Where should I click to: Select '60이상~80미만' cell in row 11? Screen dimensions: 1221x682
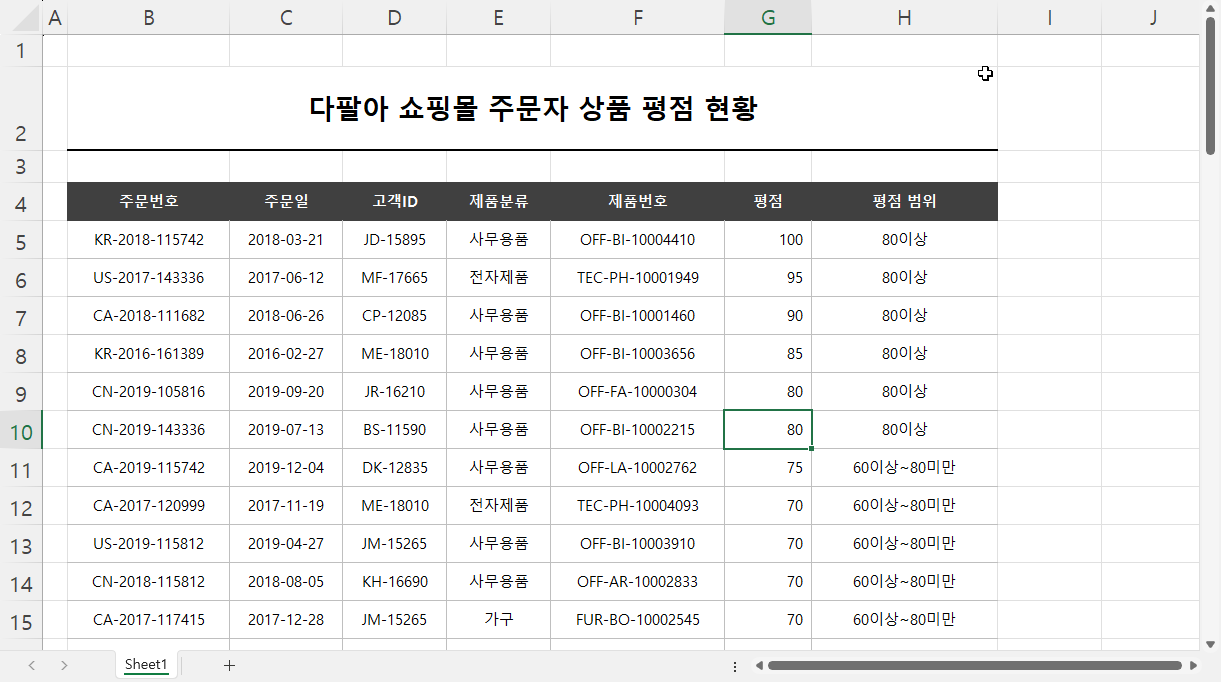[x=904, y=468]
